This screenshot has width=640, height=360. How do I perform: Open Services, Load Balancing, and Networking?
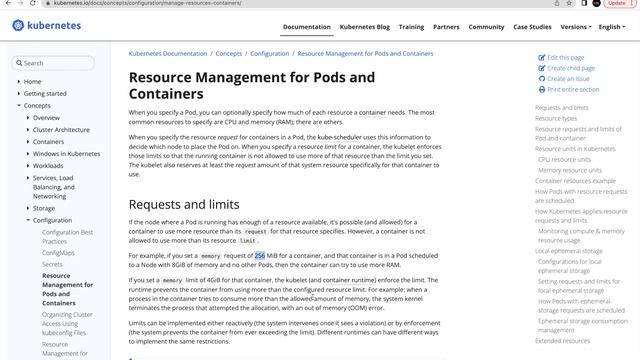[53, 187]
